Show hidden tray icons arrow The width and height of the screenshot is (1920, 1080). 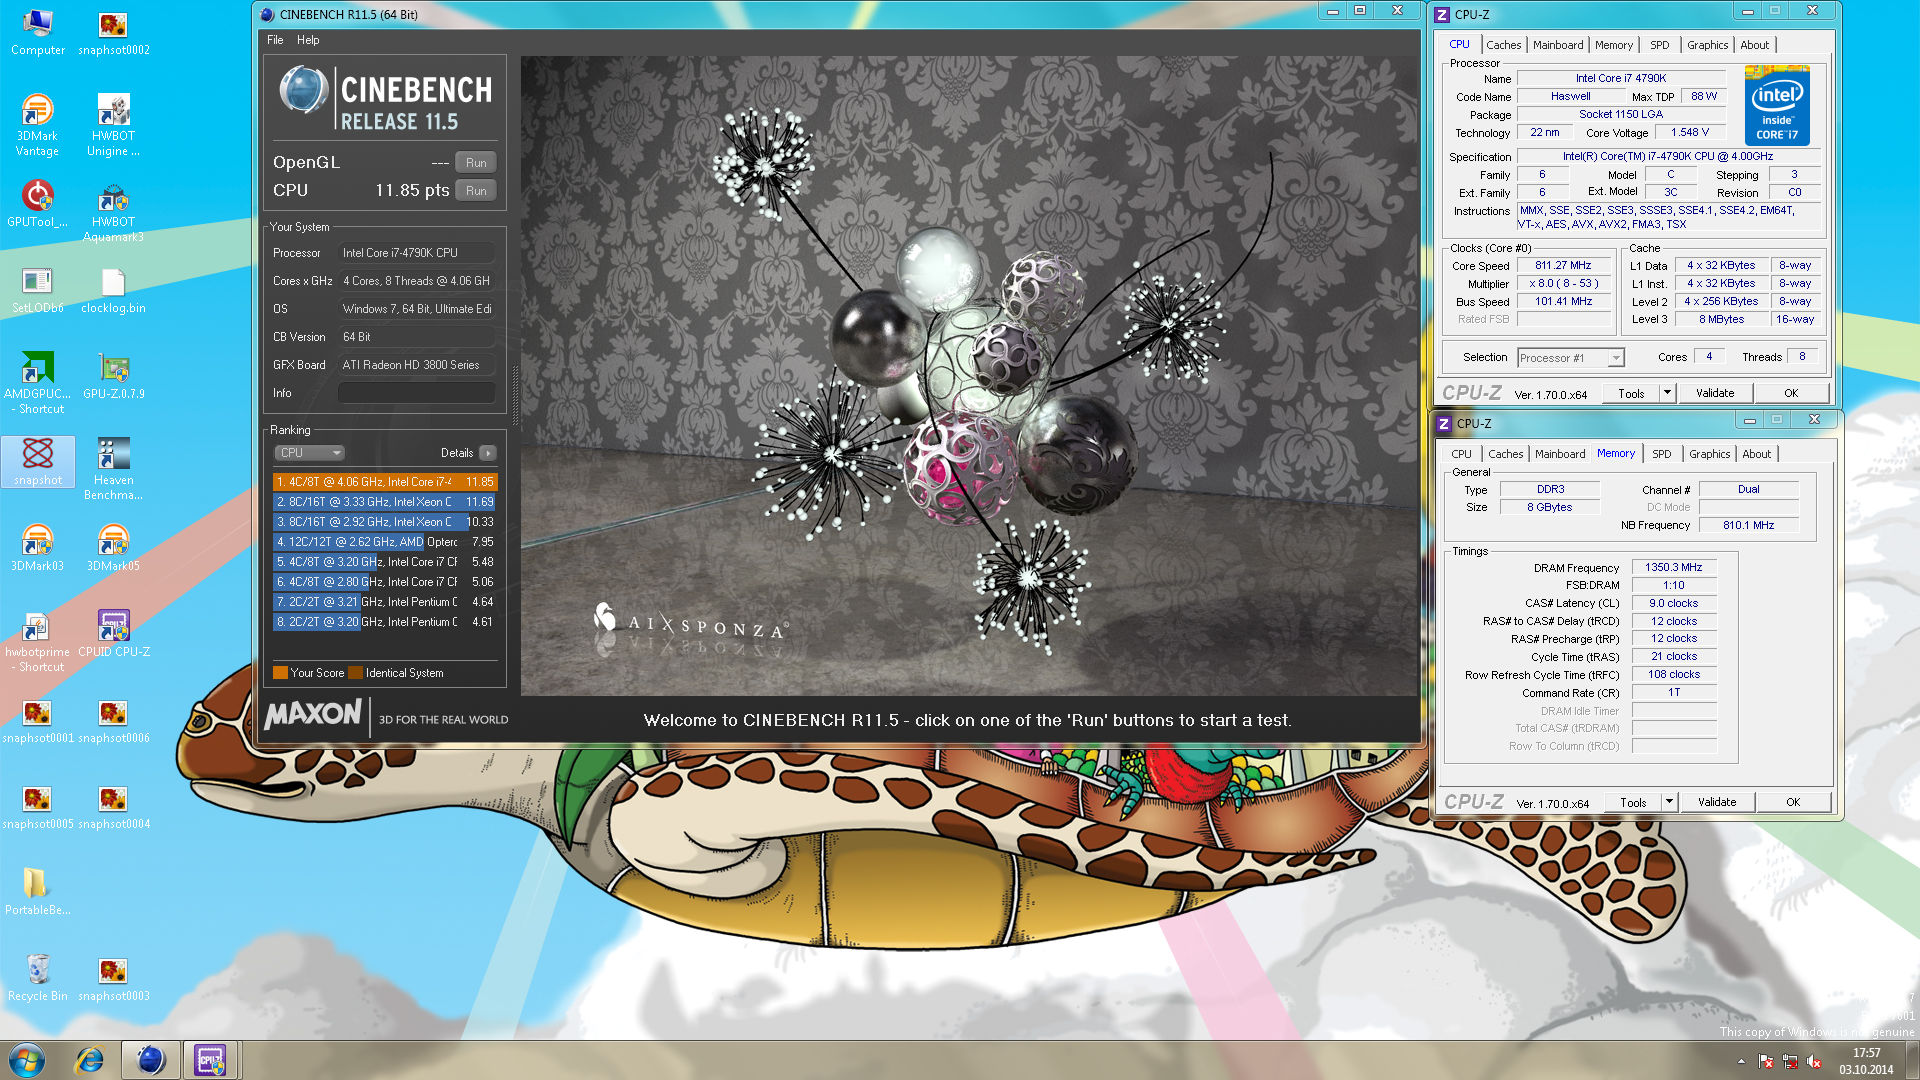[1741, 1062]
